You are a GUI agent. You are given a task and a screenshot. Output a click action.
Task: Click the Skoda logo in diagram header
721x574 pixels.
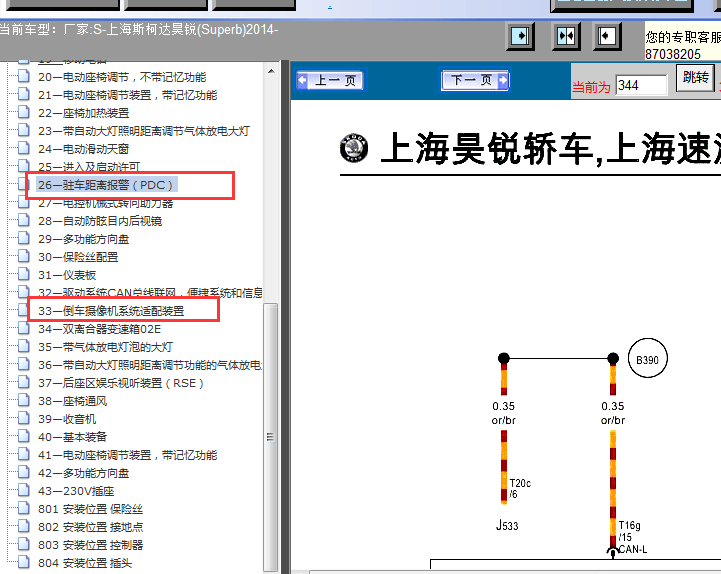click(x=354, y=148)
